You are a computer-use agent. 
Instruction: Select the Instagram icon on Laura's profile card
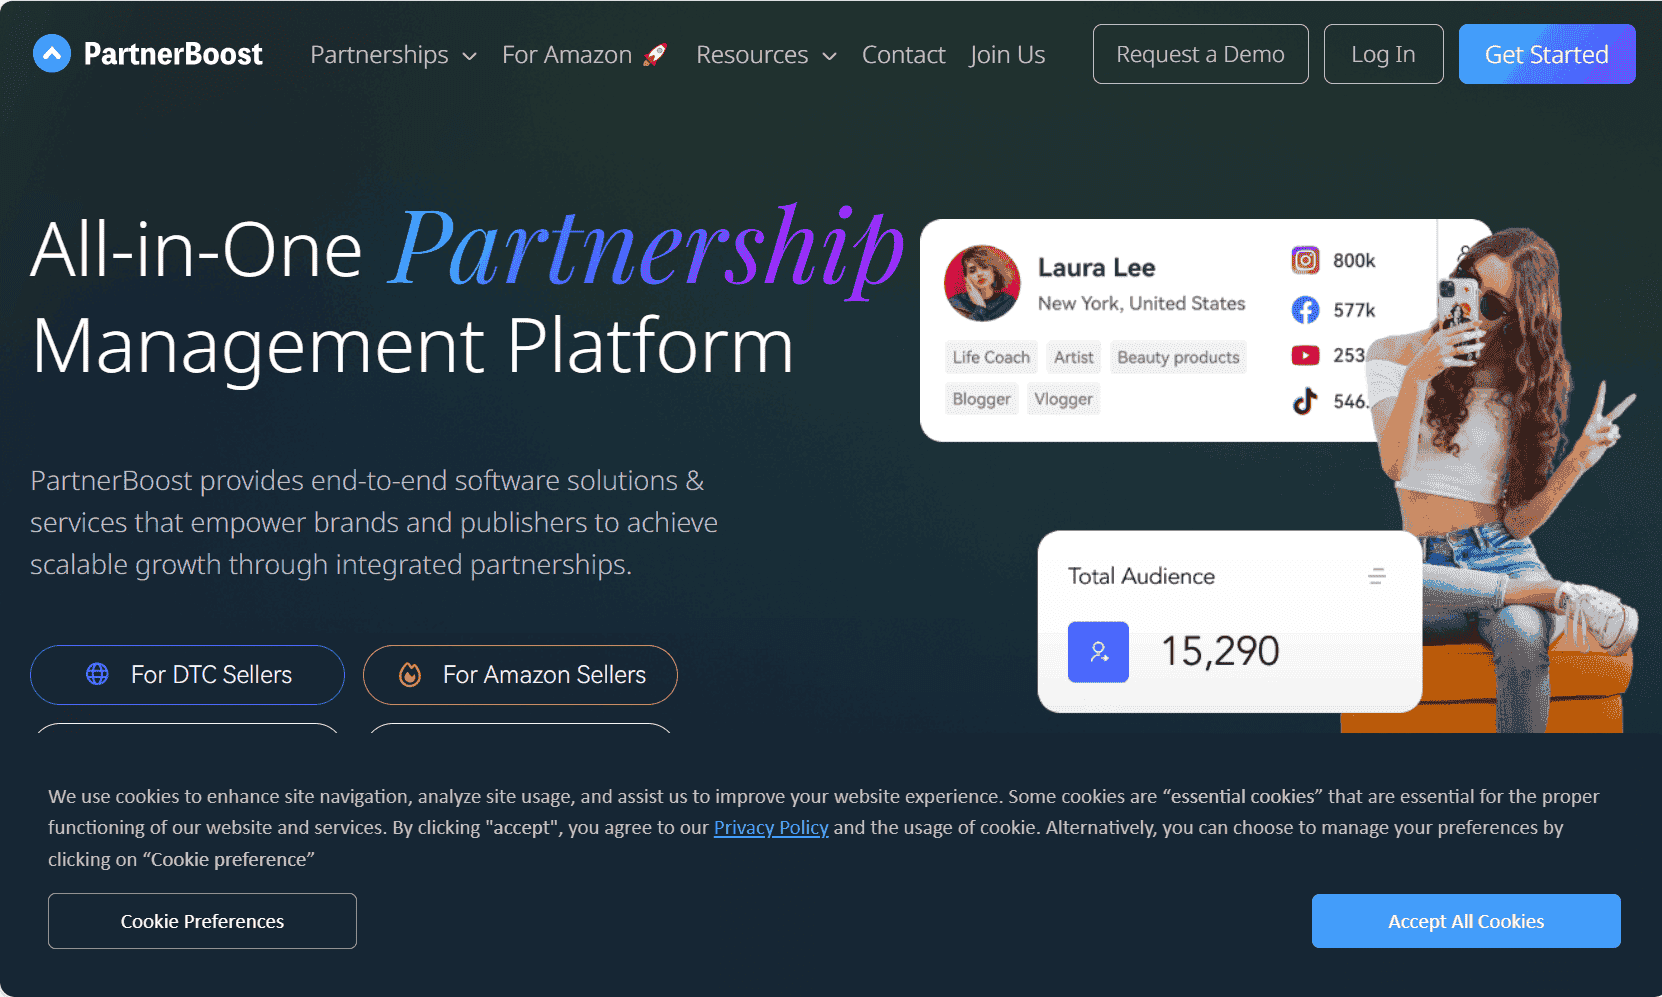pos(1305,260)
